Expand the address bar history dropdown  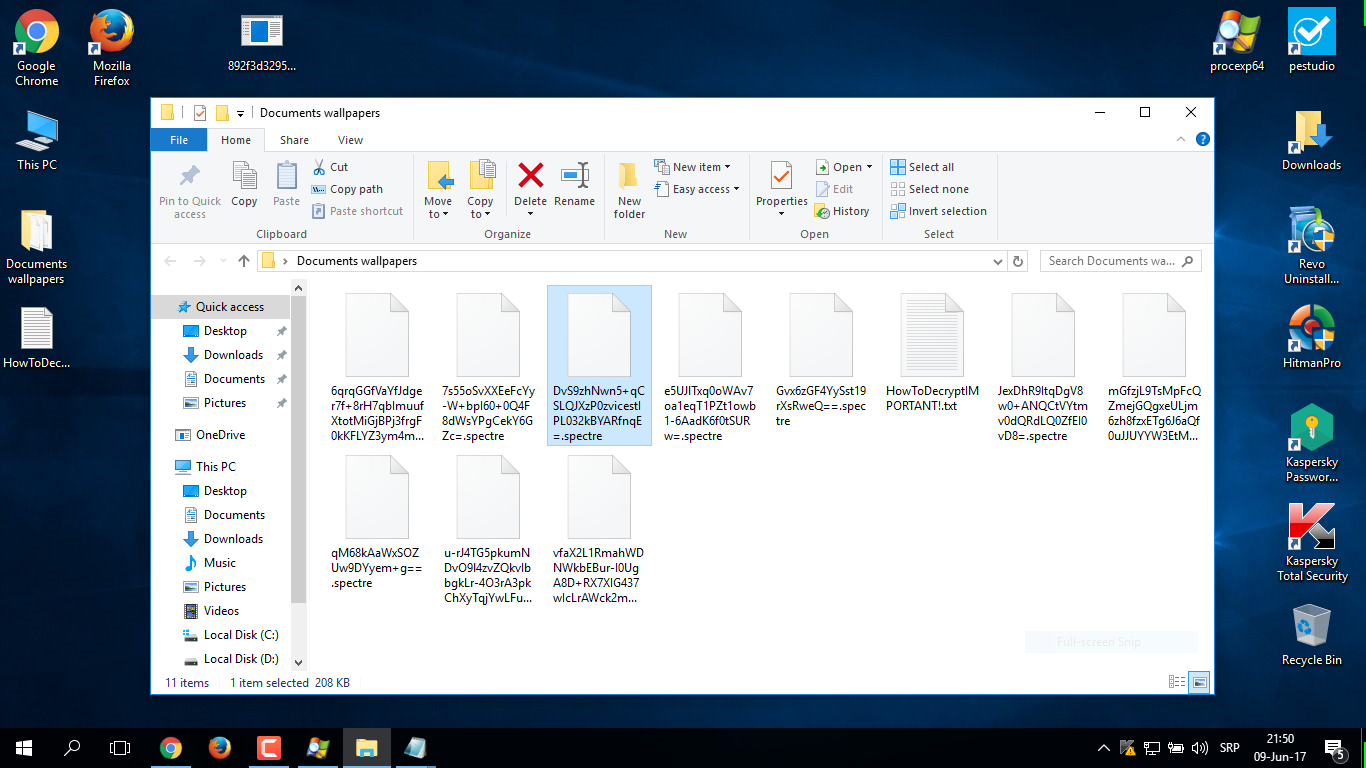[997, 261]
